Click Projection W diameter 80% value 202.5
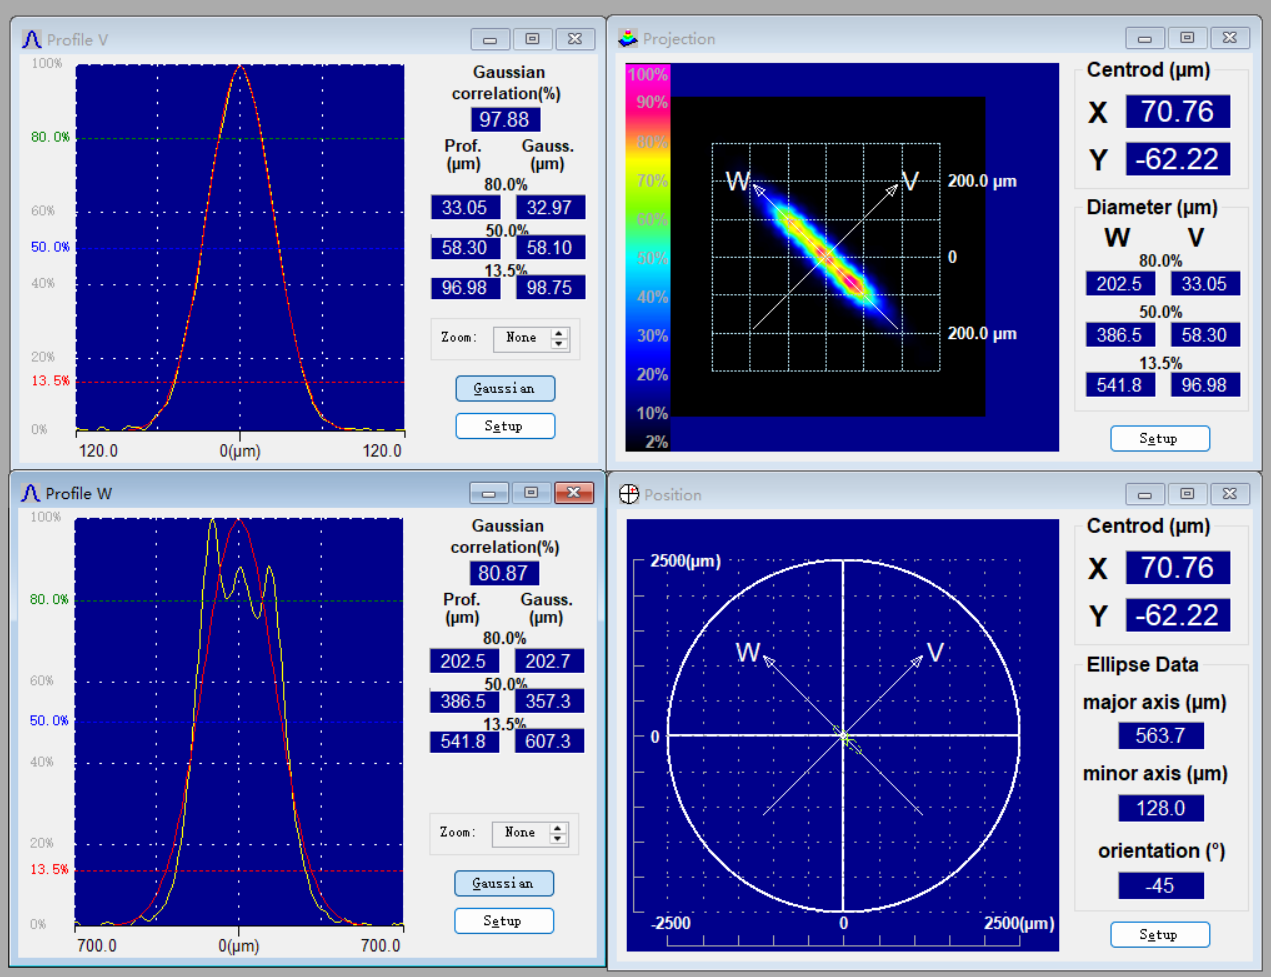1271x977 pixels. [1120, 284]
